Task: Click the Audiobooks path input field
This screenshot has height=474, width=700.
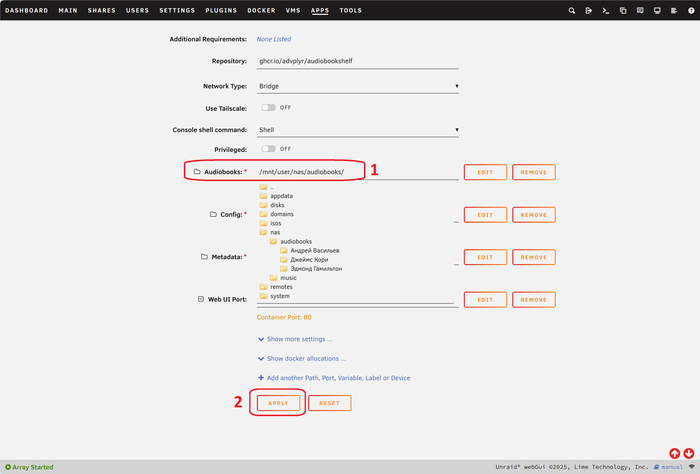Action: click(357, 172)
